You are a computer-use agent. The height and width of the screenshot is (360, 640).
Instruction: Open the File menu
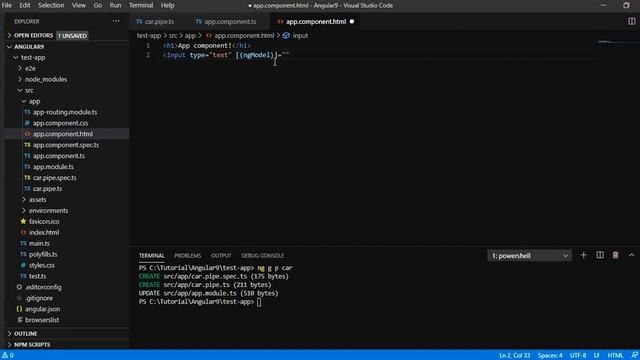click(x=7, y=5)
